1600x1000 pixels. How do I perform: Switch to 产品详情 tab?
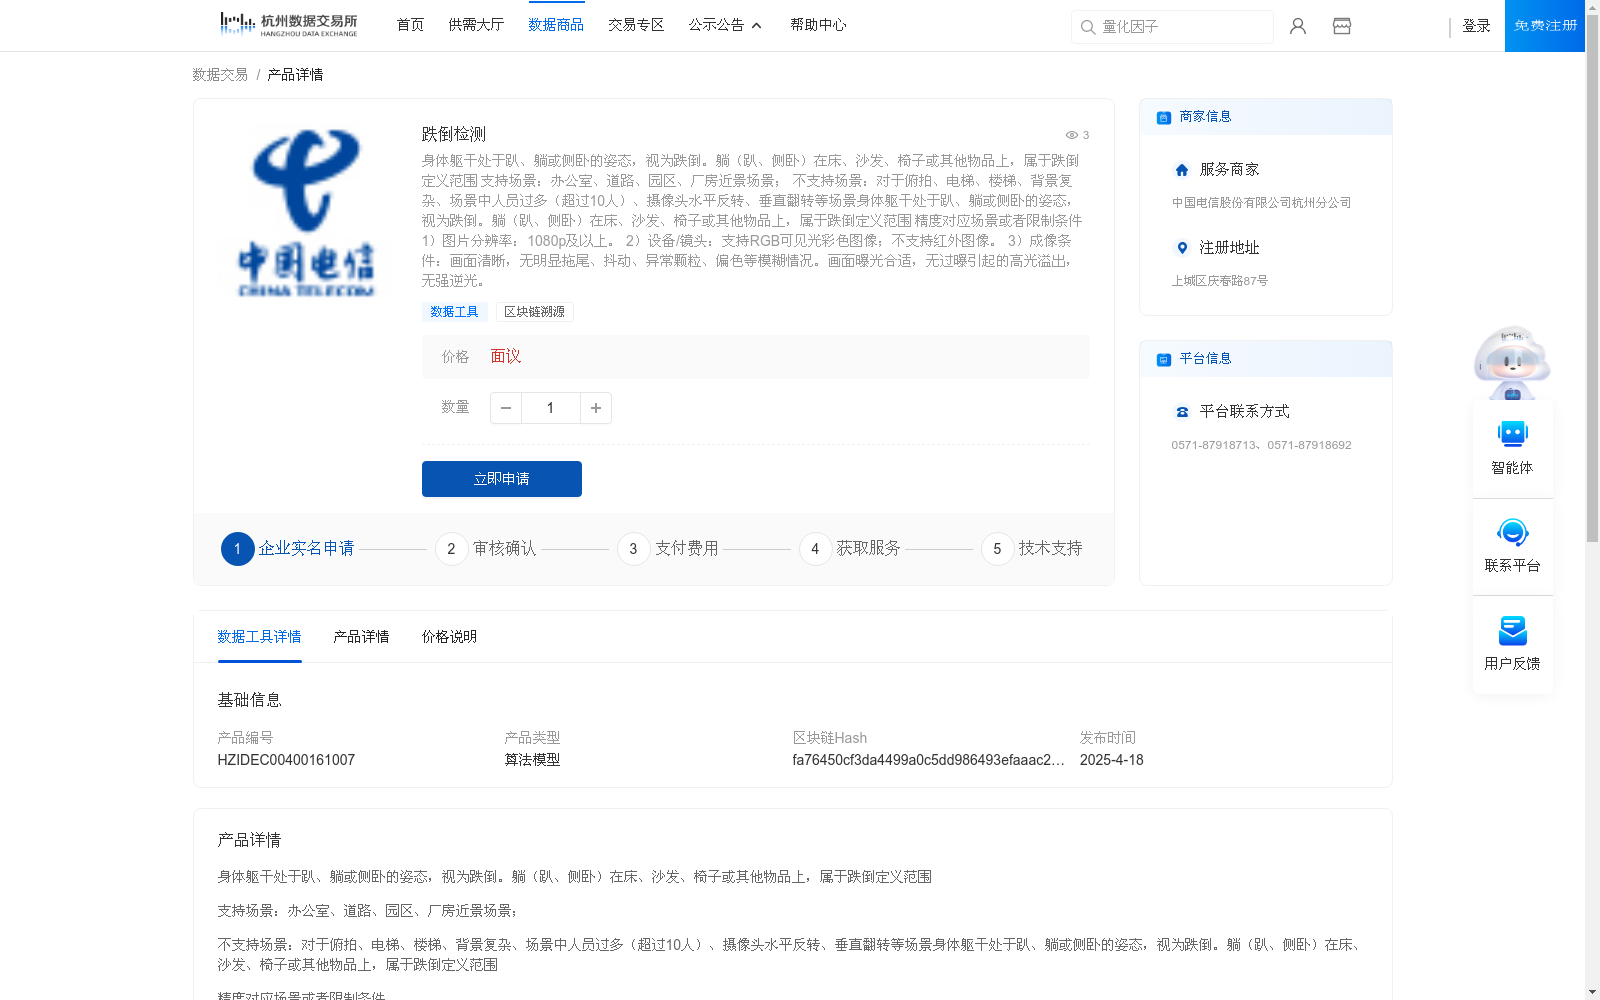coord(361,637)
